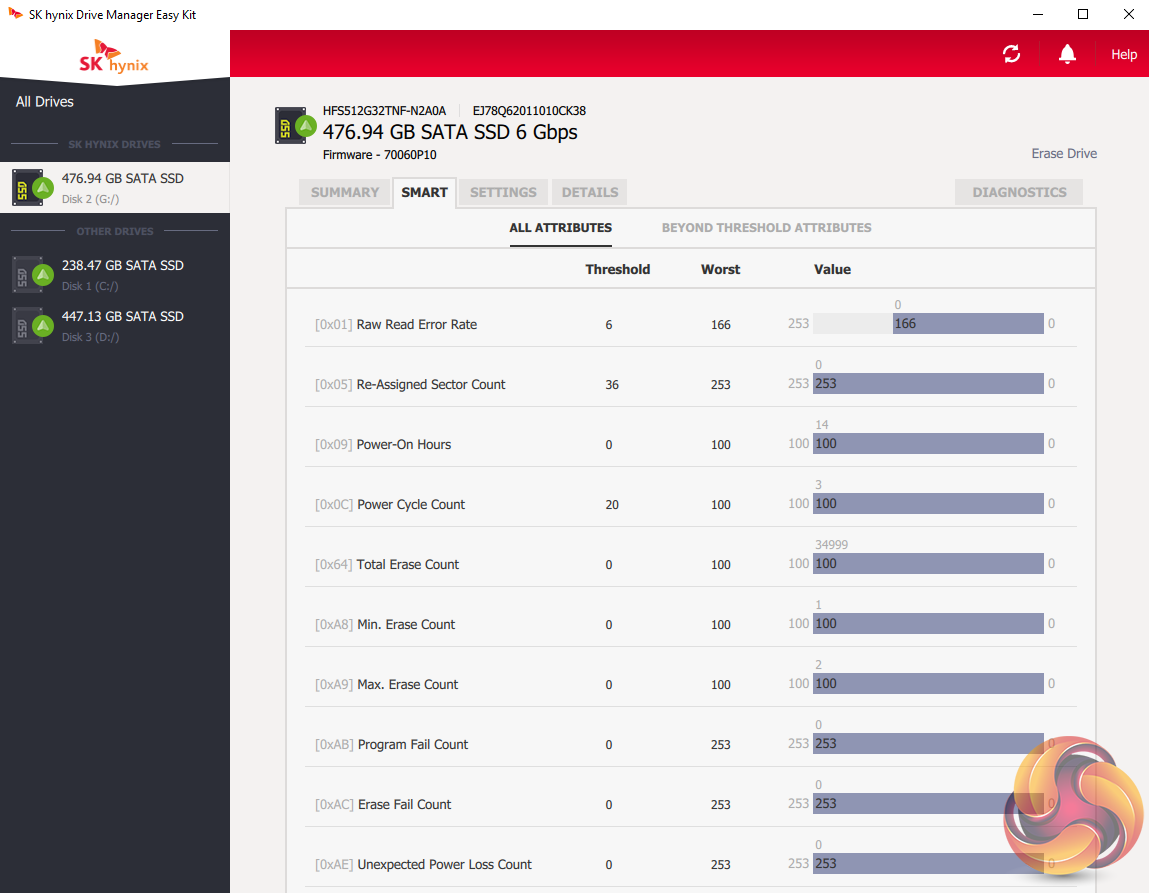Click the DIAGNOSTICS button
1150x894 pixels.
[1019, 192]
